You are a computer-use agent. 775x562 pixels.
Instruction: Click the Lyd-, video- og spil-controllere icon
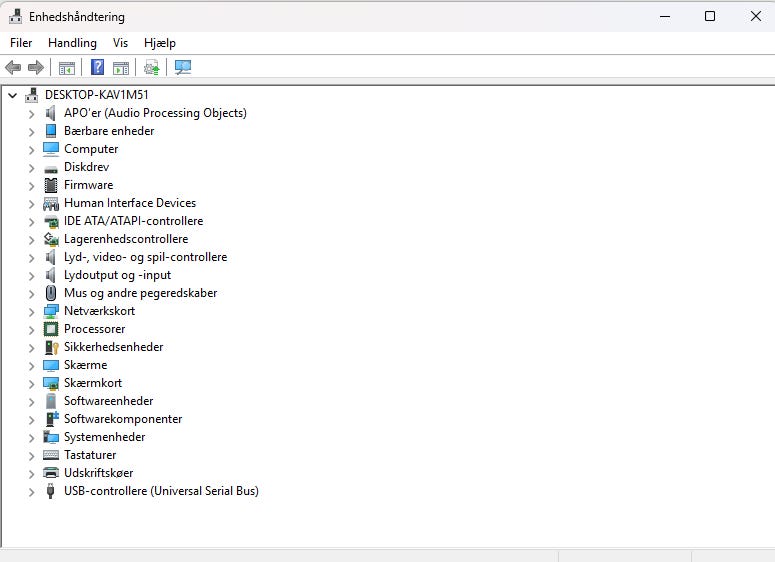point(50,257)
